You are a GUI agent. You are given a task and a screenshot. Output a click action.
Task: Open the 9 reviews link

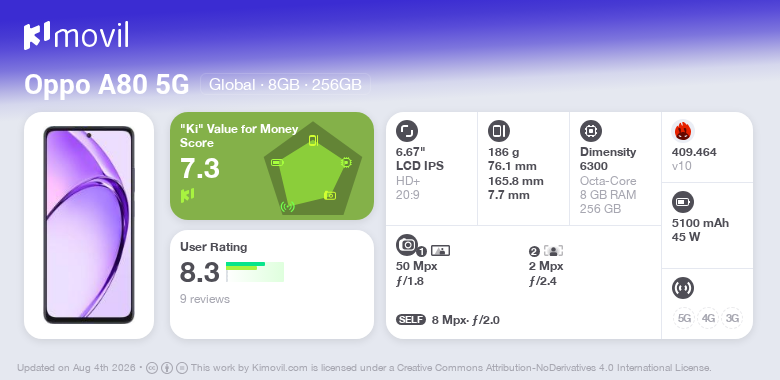coord(205,299)
